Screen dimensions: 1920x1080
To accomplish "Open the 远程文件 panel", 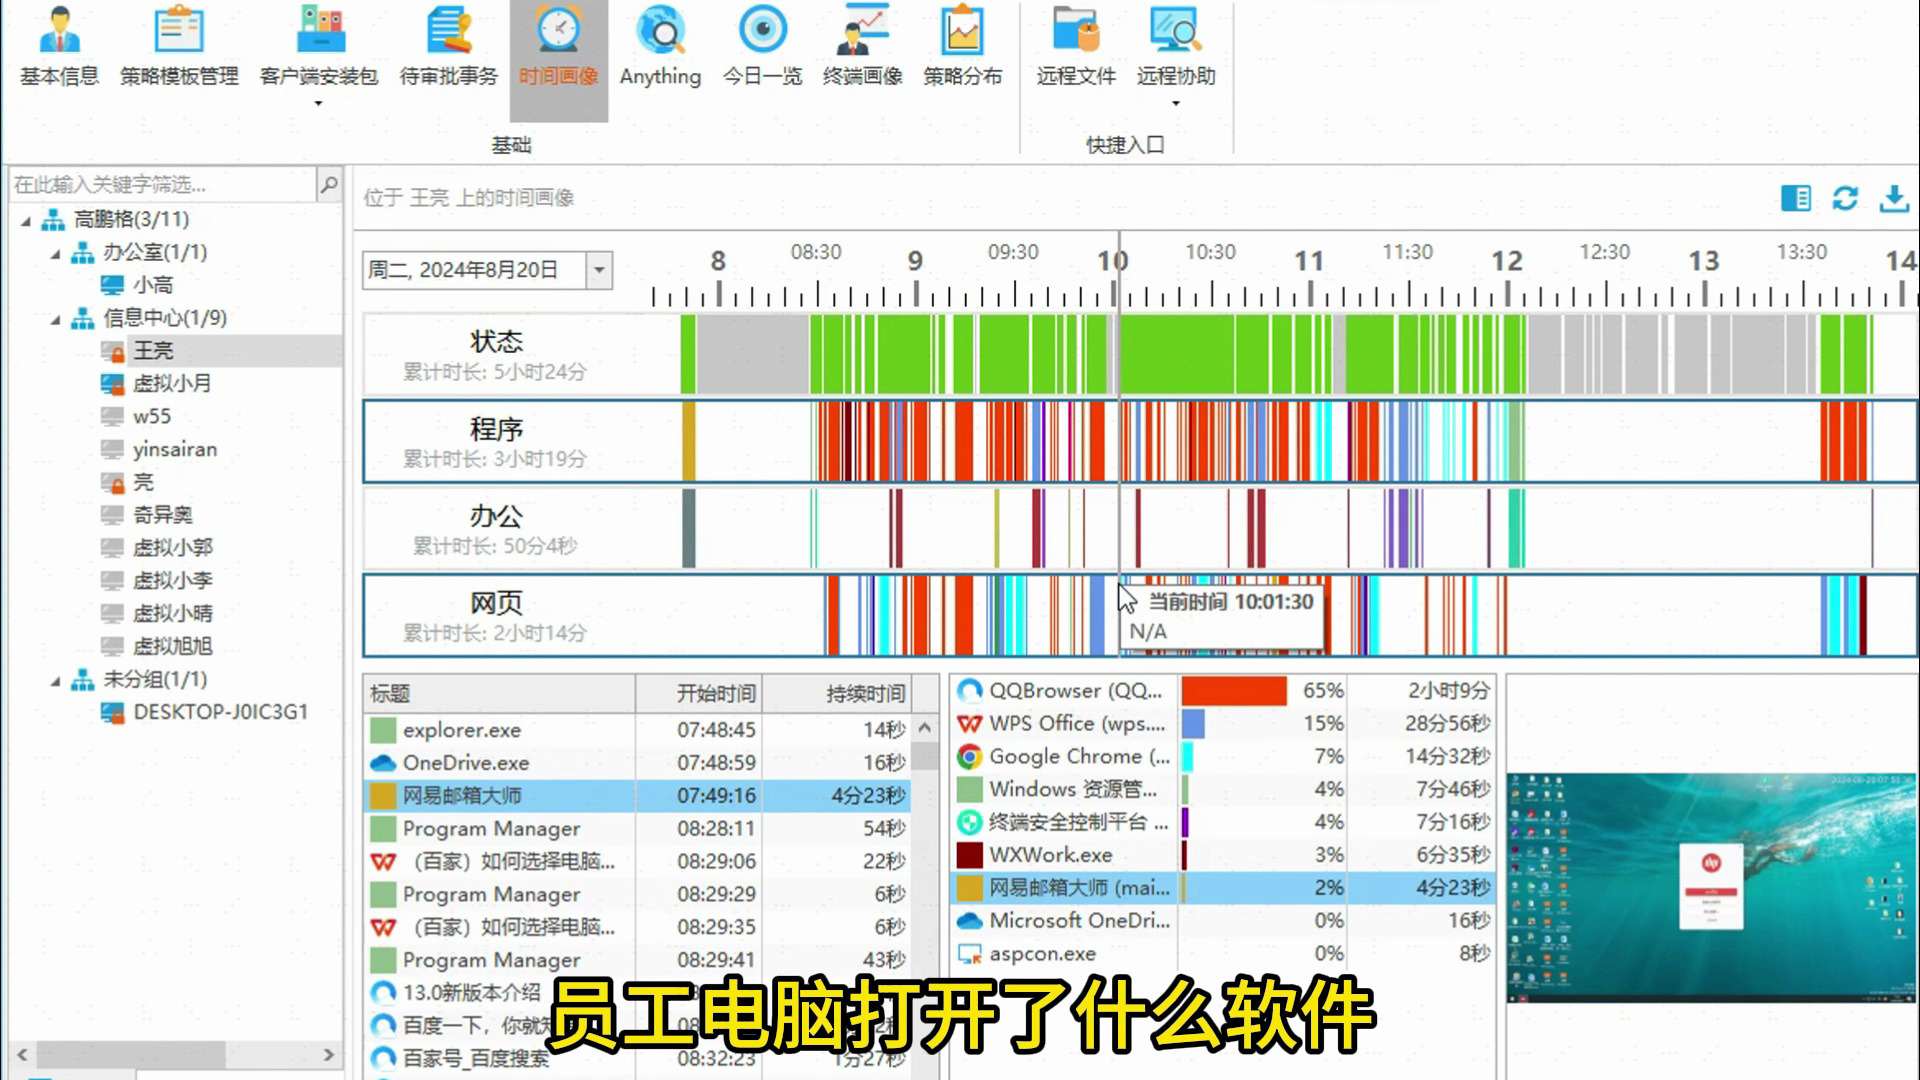I will 1075,45.
